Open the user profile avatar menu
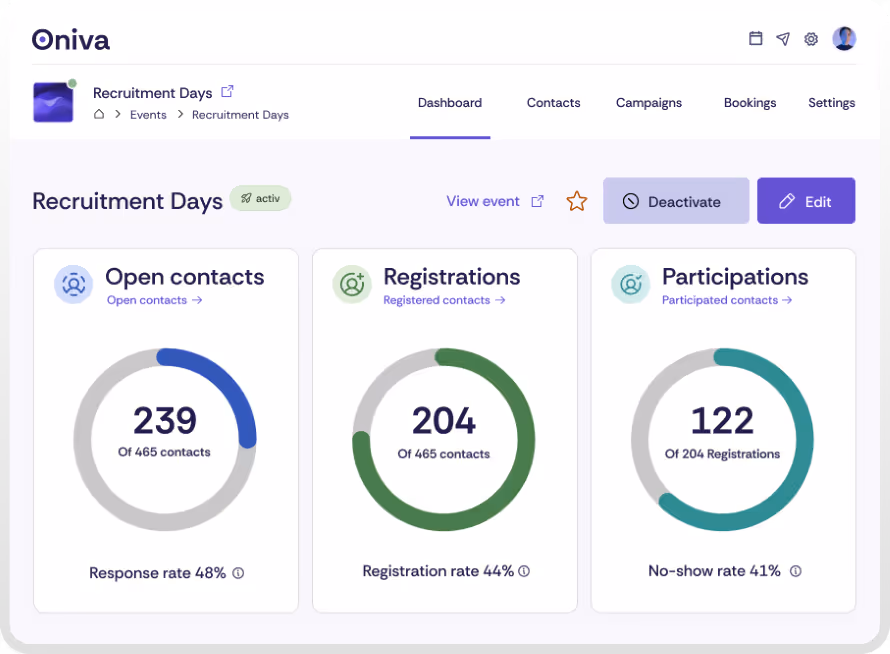The image size is (890, 654). (x=844, y=39)
